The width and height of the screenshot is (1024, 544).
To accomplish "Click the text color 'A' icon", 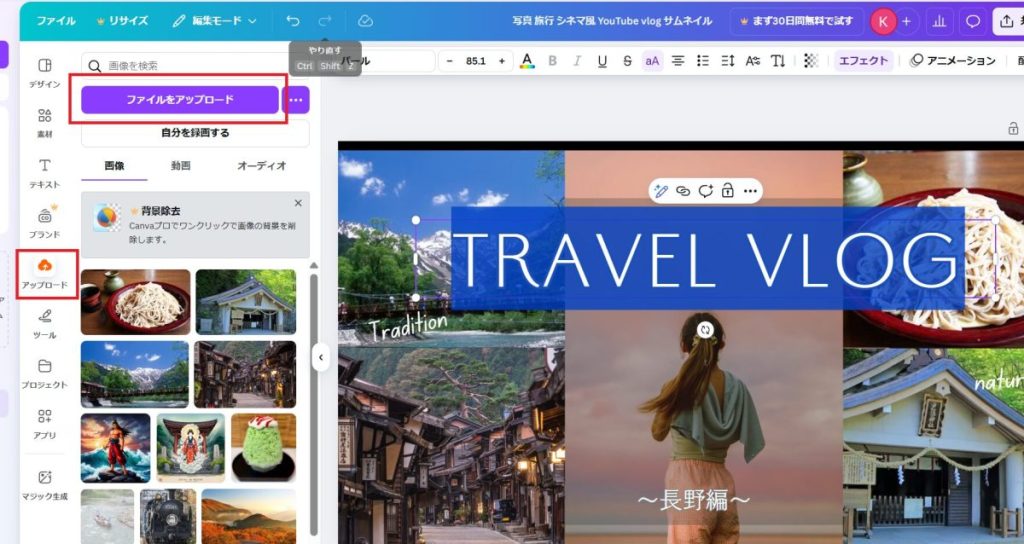I will [x=527, y=61].
